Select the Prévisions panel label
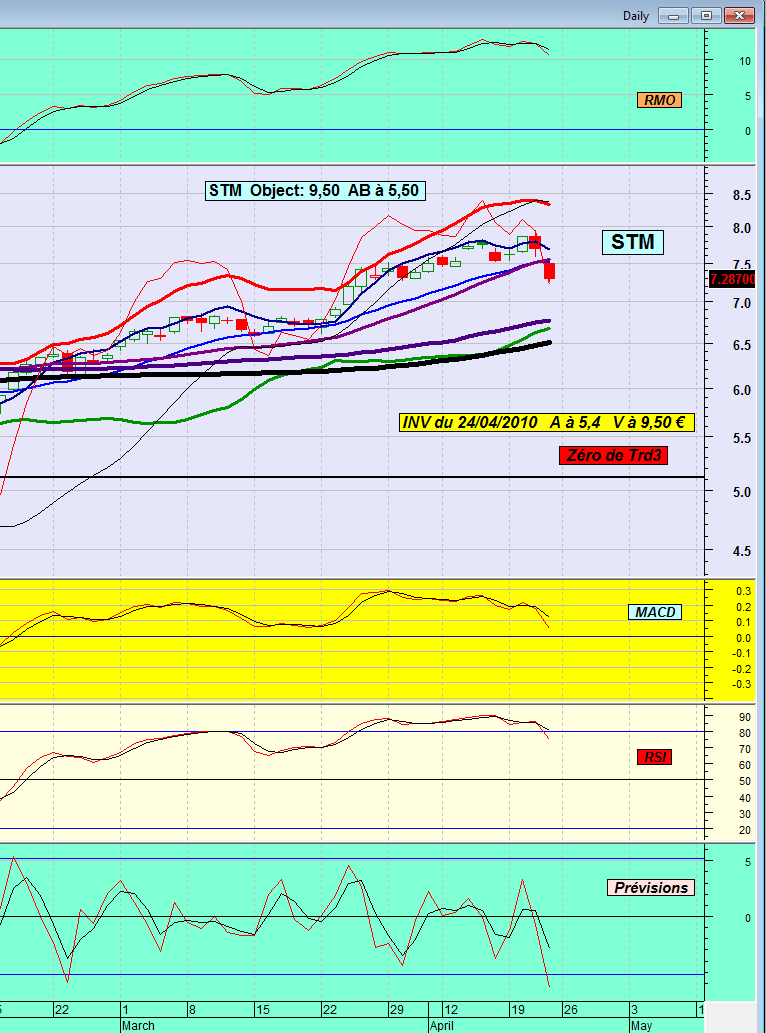 point(651,887)
